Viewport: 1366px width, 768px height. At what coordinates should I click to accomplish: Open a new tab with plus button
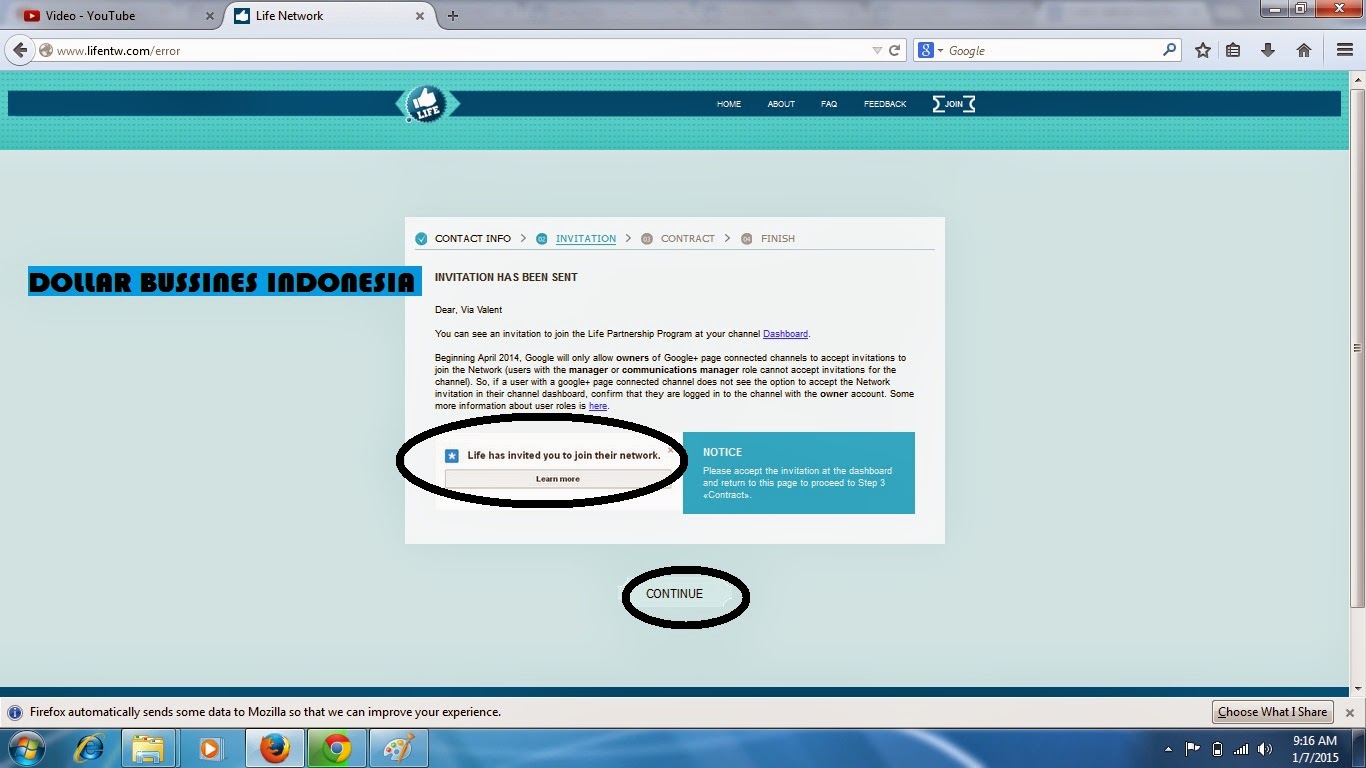pyautogui.click(x=453, y=16)
